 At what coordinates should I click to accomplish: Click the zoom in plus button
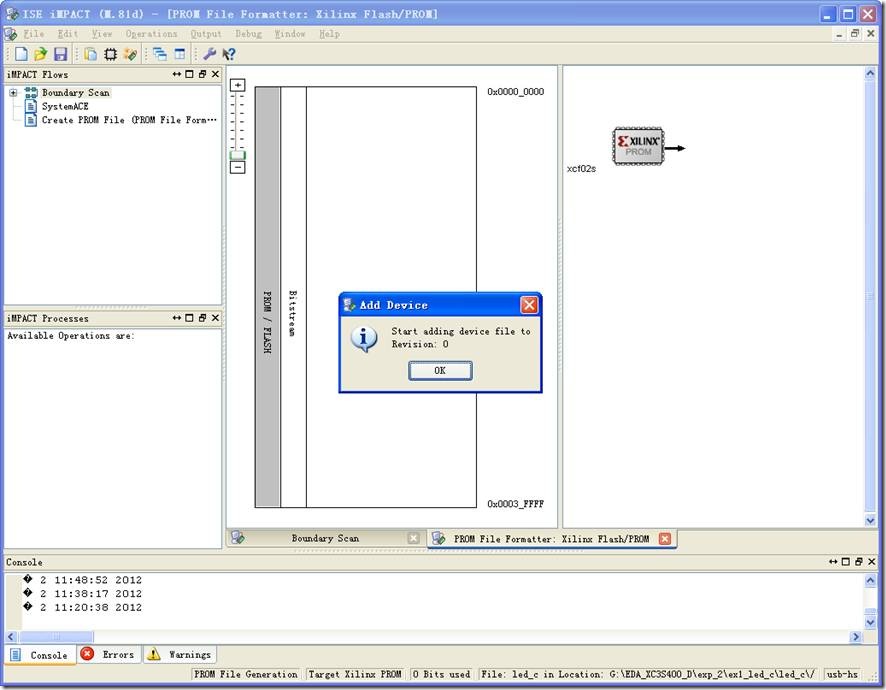(x=237, y=85)
